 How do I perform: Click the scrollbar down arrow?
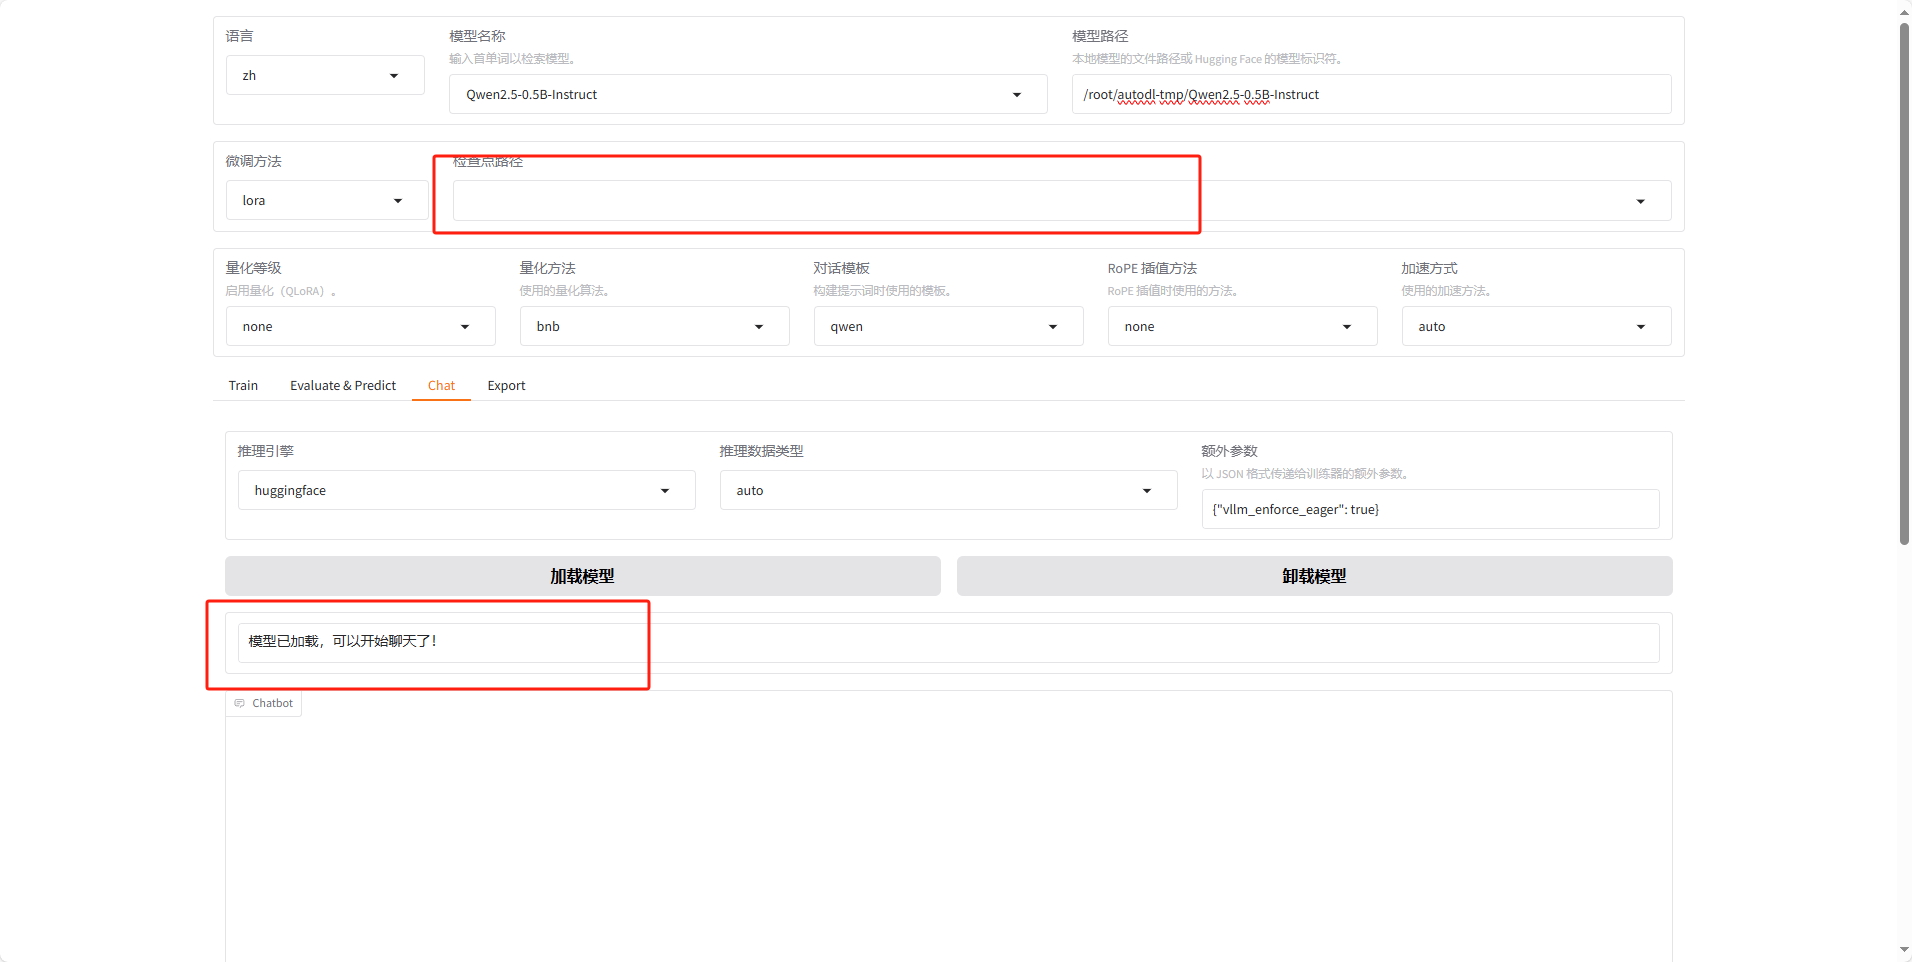coord(1904,950)
